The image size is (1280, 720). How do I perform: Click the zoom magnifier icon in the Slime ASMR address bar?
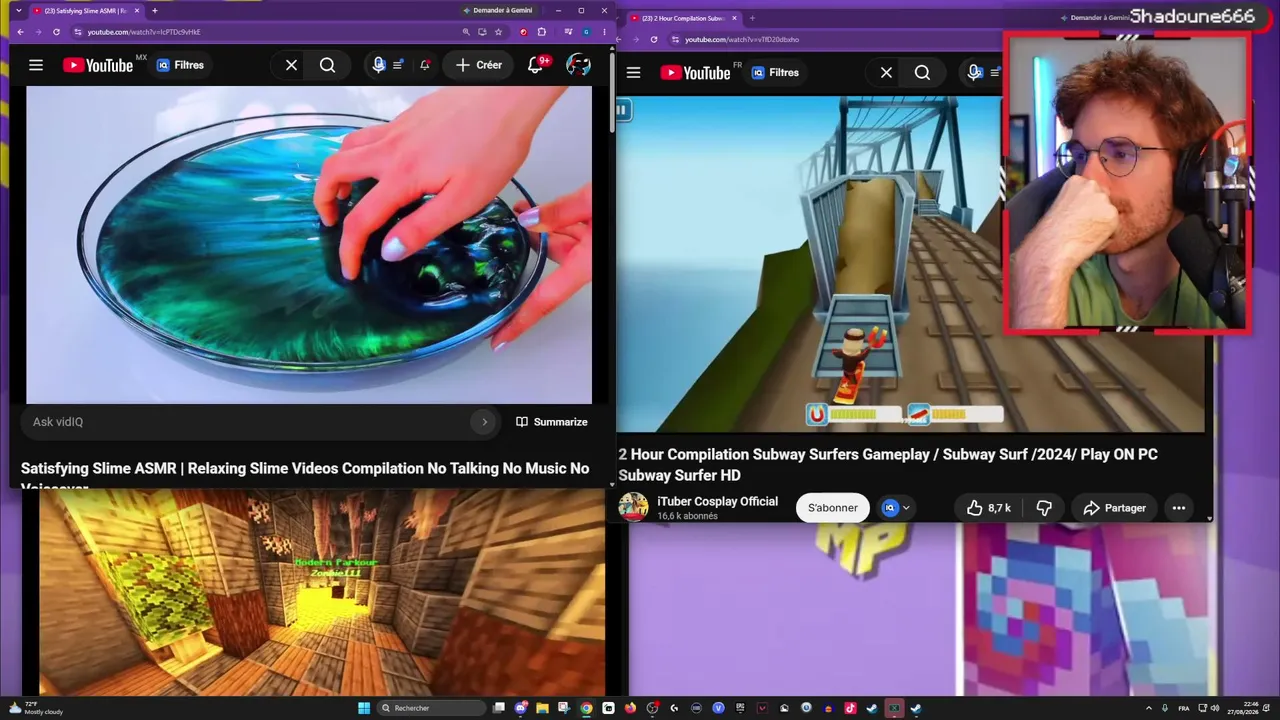coord(466,32)
